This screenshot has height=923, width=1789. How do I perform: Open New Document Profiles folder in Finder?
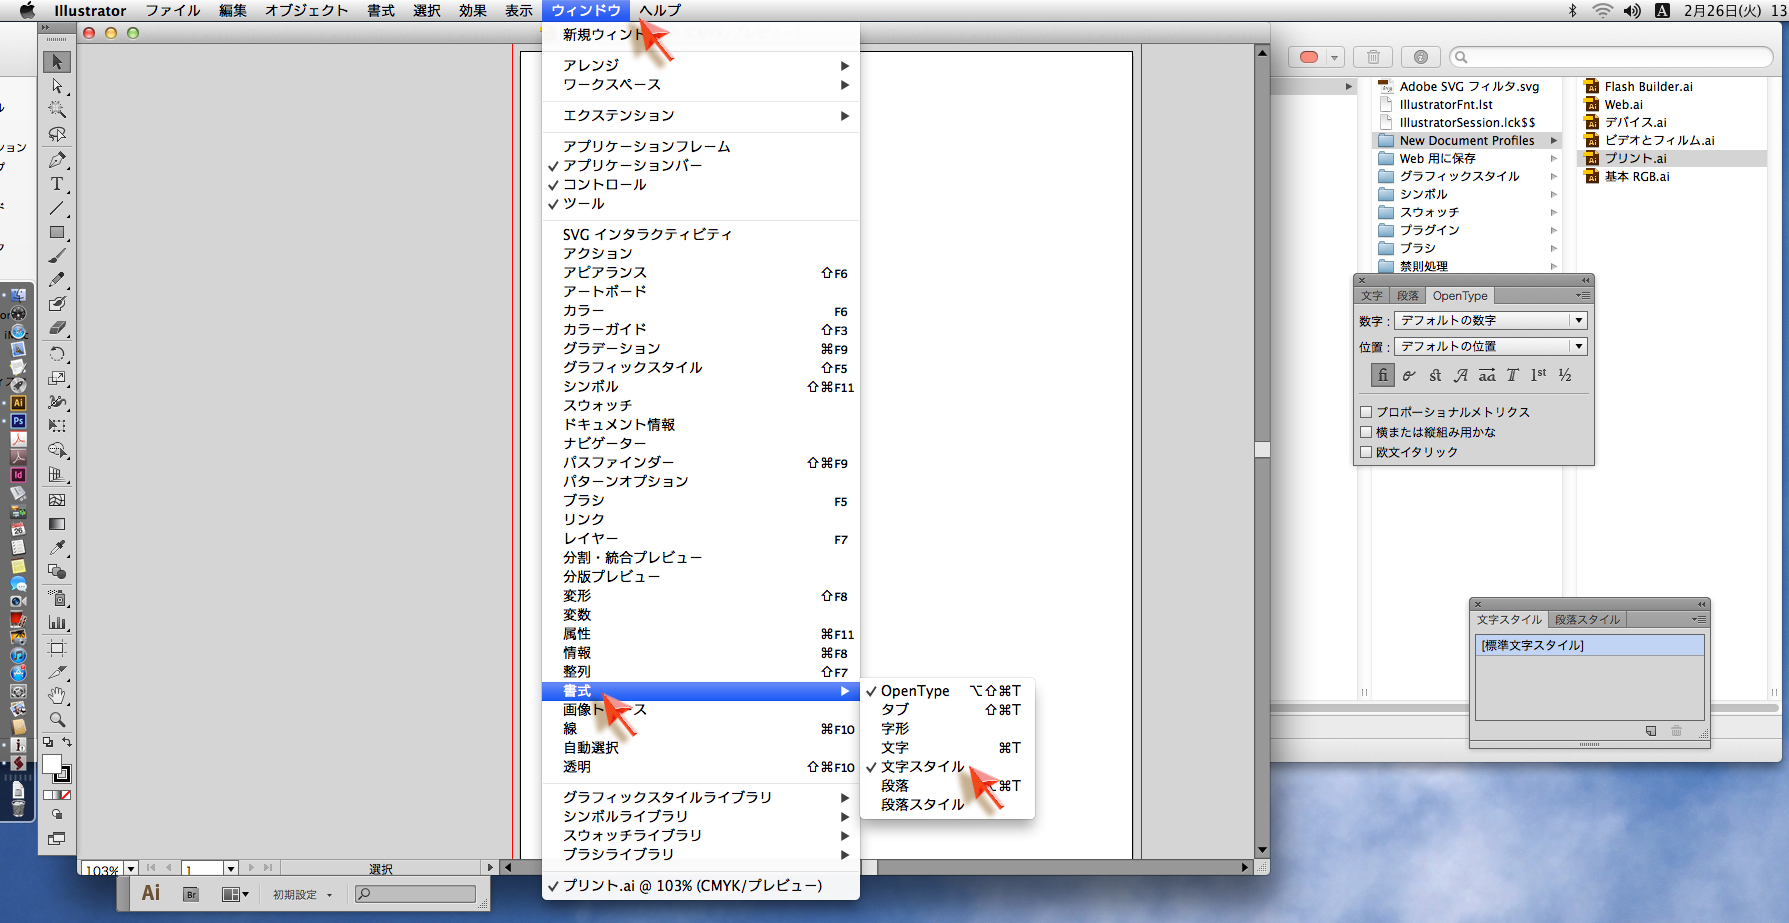[x=1467, y=141]
